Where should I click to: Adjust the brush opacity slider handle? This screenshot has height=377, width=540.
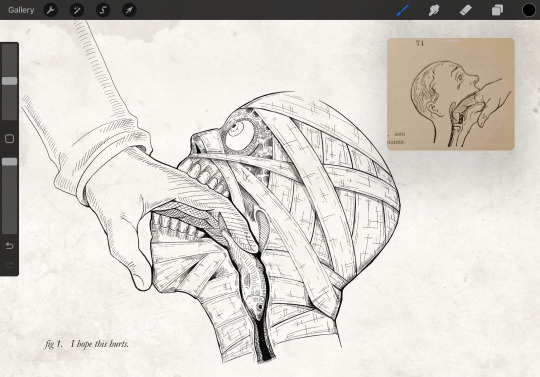tap(10, 162)
